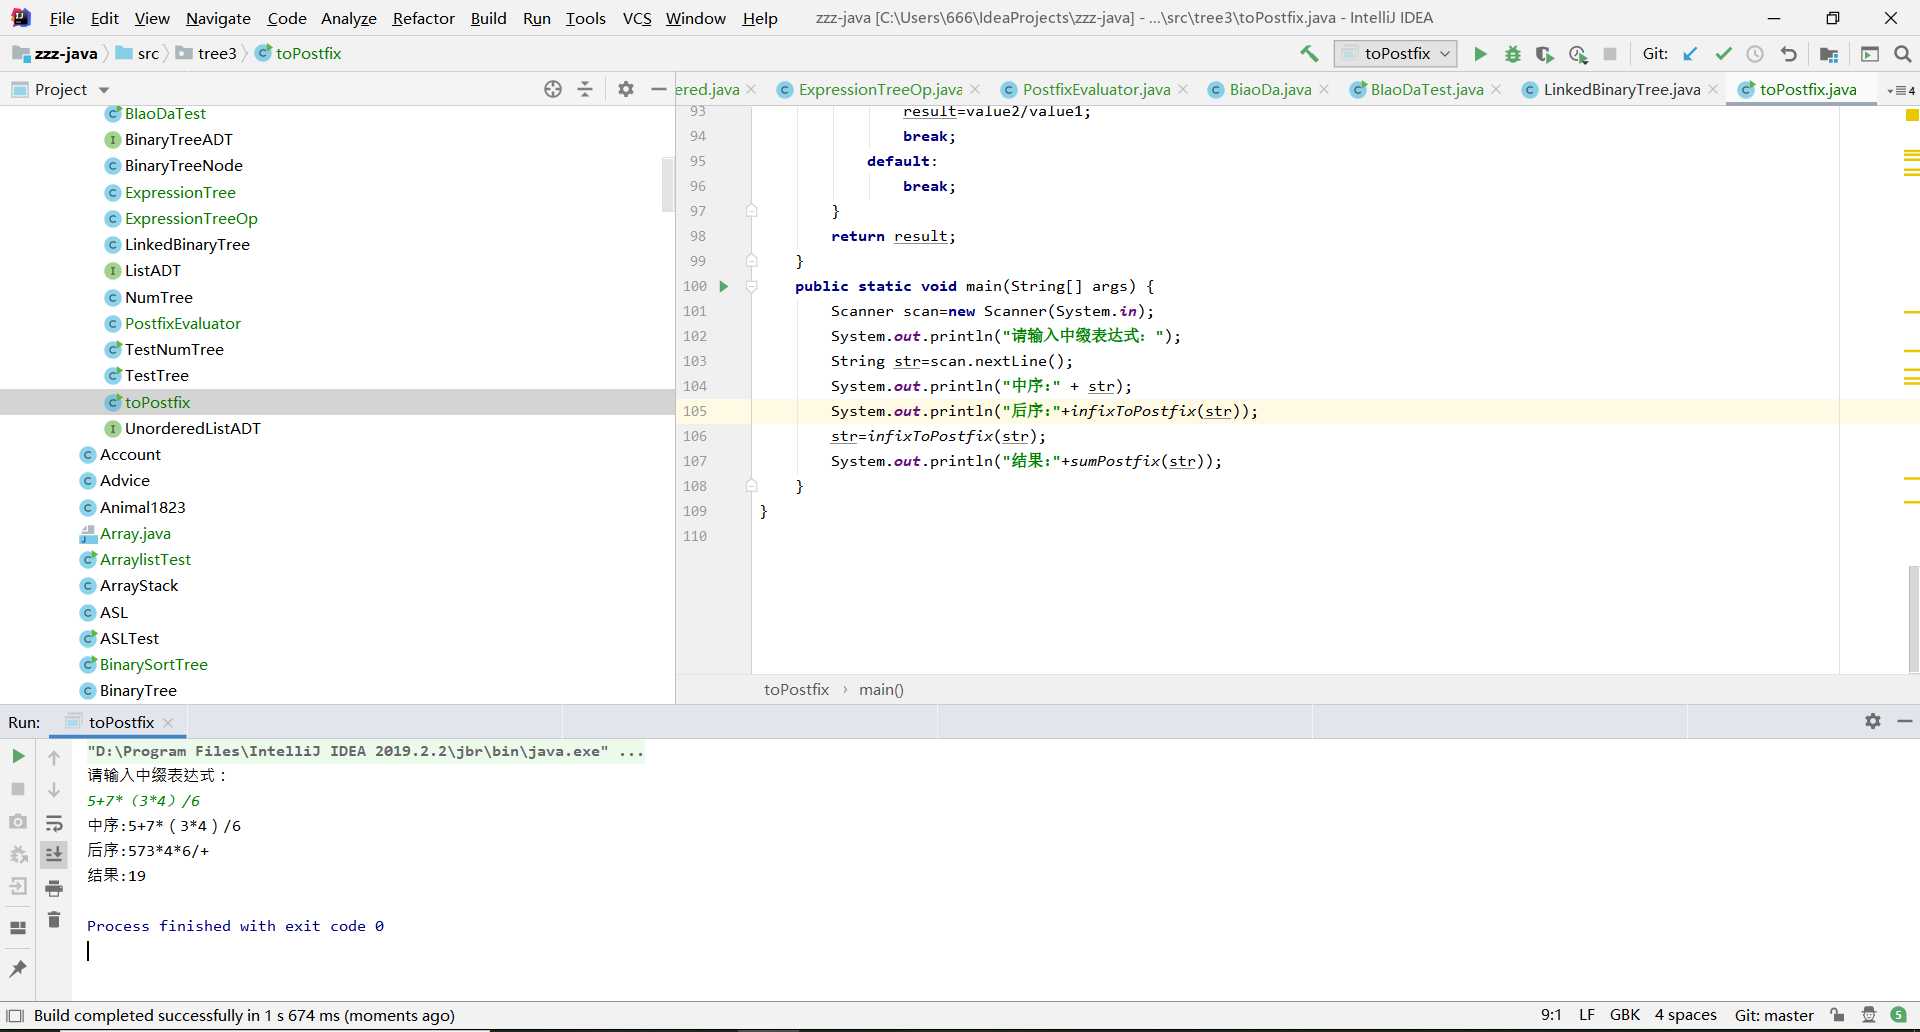Viewport: 1920px width, 1032px height.
Task: Click the Run panel stop icon
Action: 18,789
